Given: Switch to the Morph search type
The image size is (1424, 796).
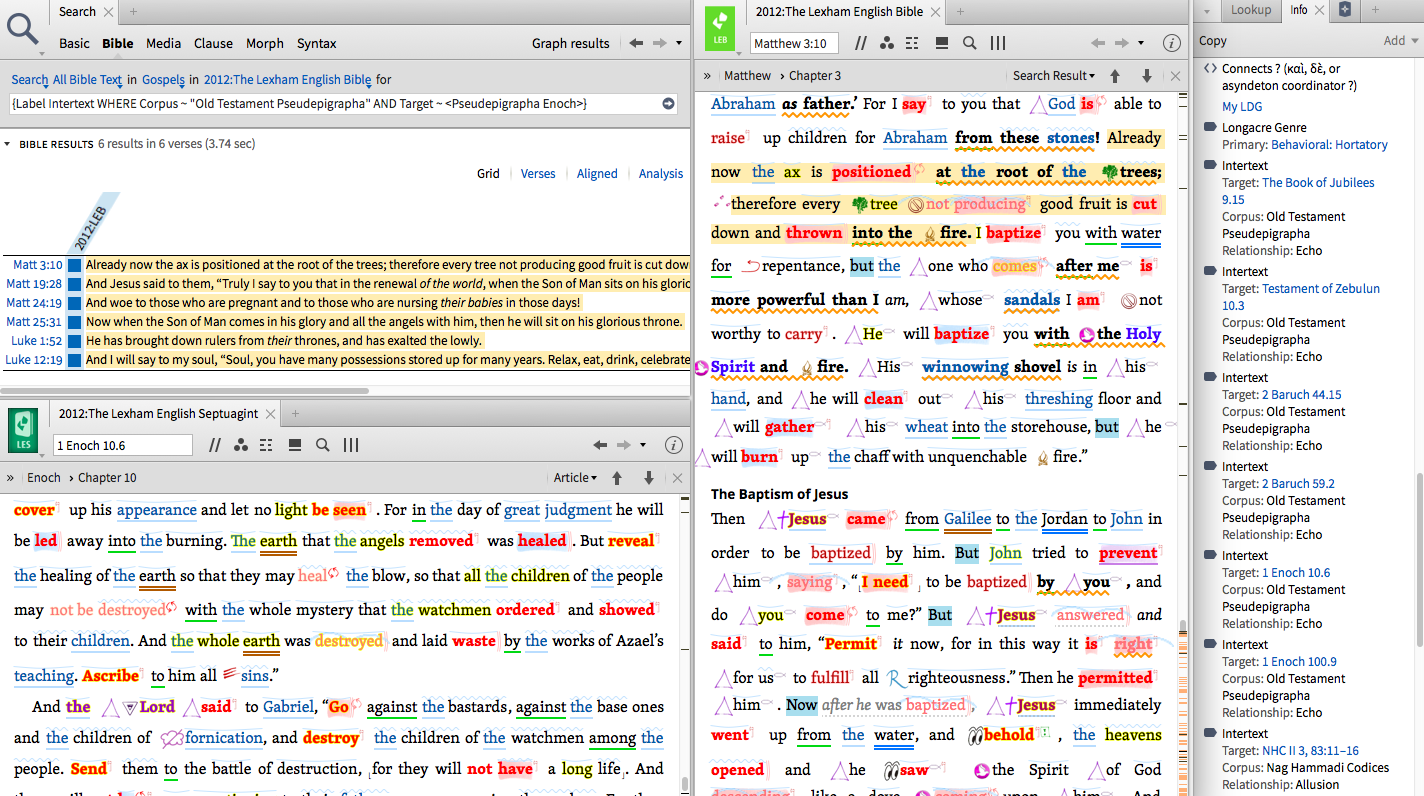Looking at the screenshot, I should (x=264, y=43).
